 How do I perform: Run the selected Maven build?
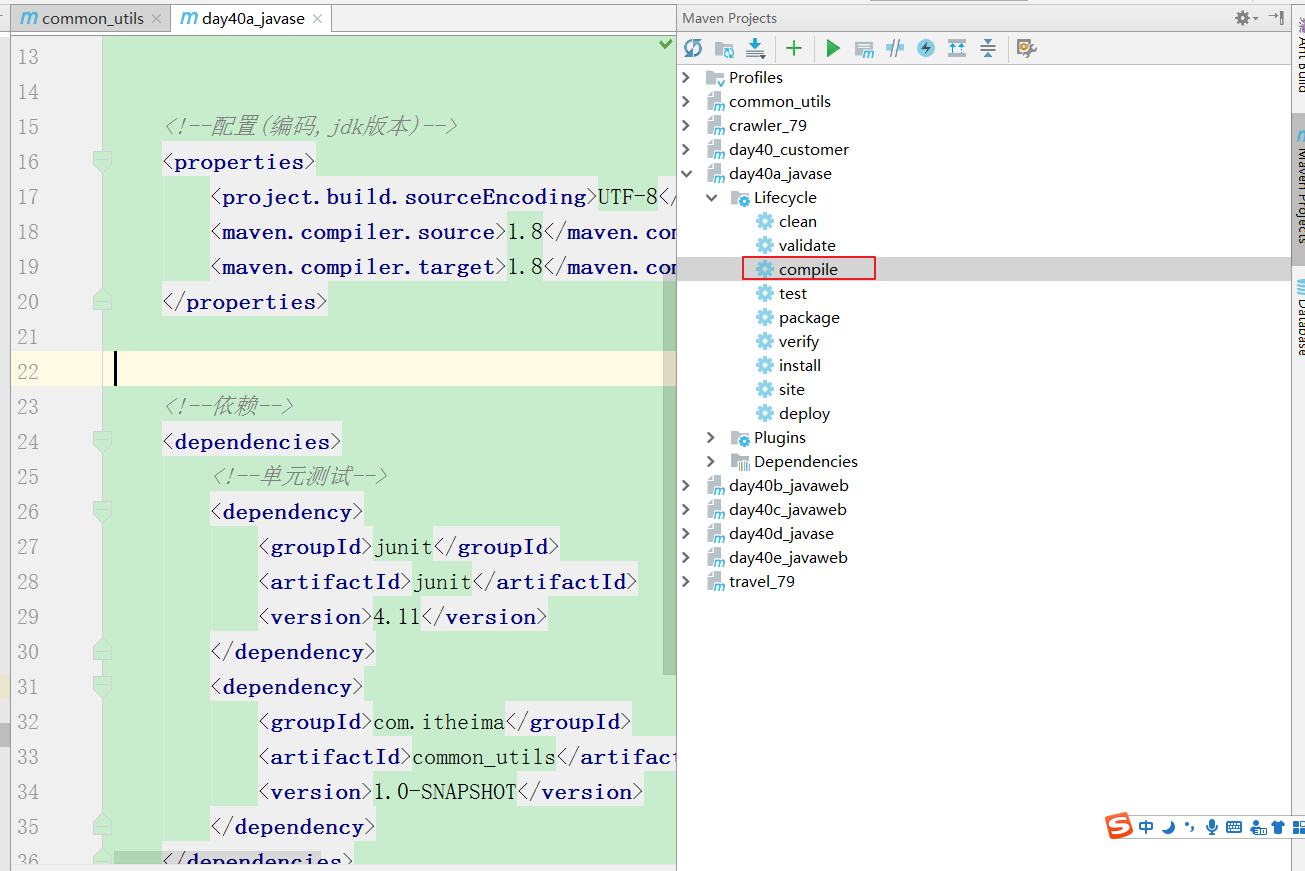833,48
